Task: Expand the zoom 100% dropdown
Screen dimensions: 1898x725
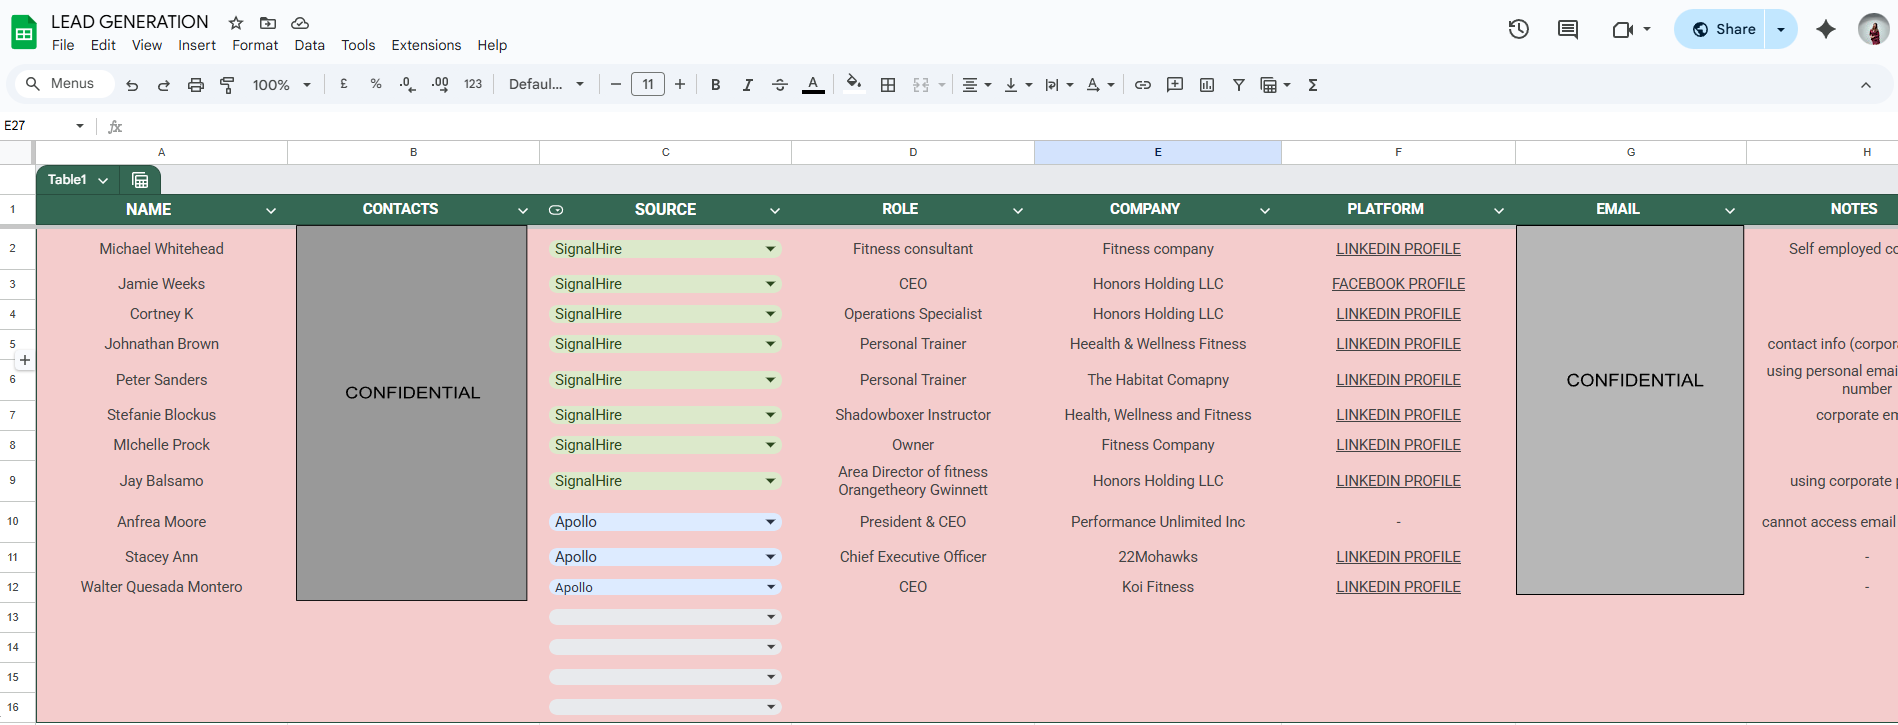Action: coord(281,85)
